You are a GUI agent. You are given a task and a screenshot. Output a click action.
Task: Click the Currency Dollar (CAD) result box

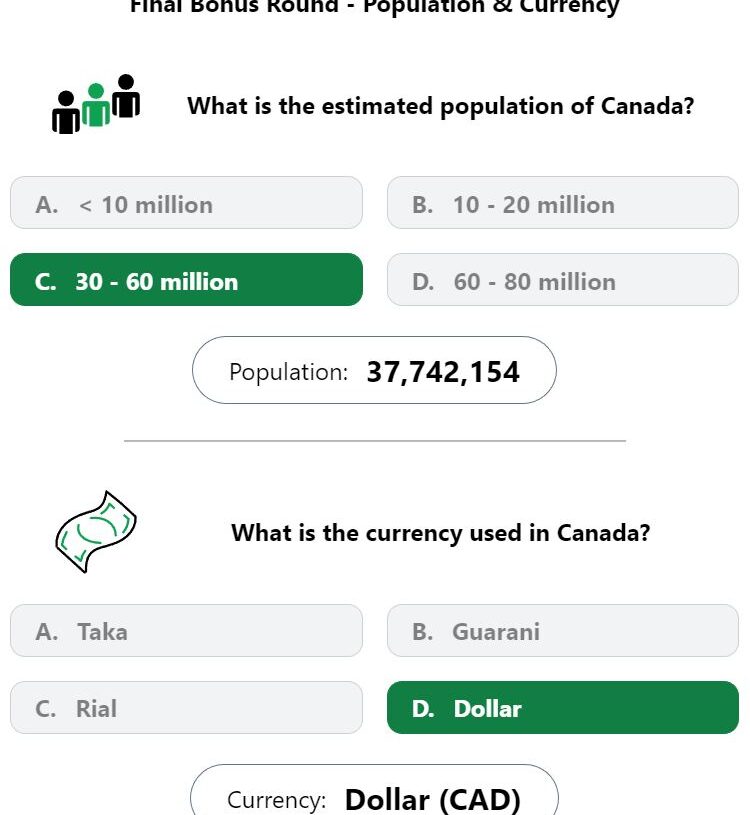tap(374, 790)
